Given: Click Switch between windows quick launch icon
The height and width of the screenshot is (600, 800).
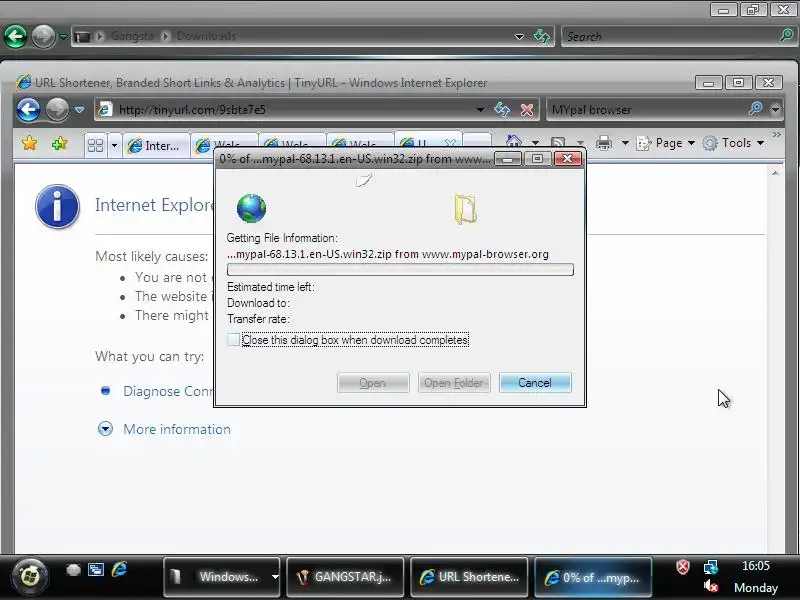Looking at the screenshot, I should pyautogui.click(x=96, y=569).
